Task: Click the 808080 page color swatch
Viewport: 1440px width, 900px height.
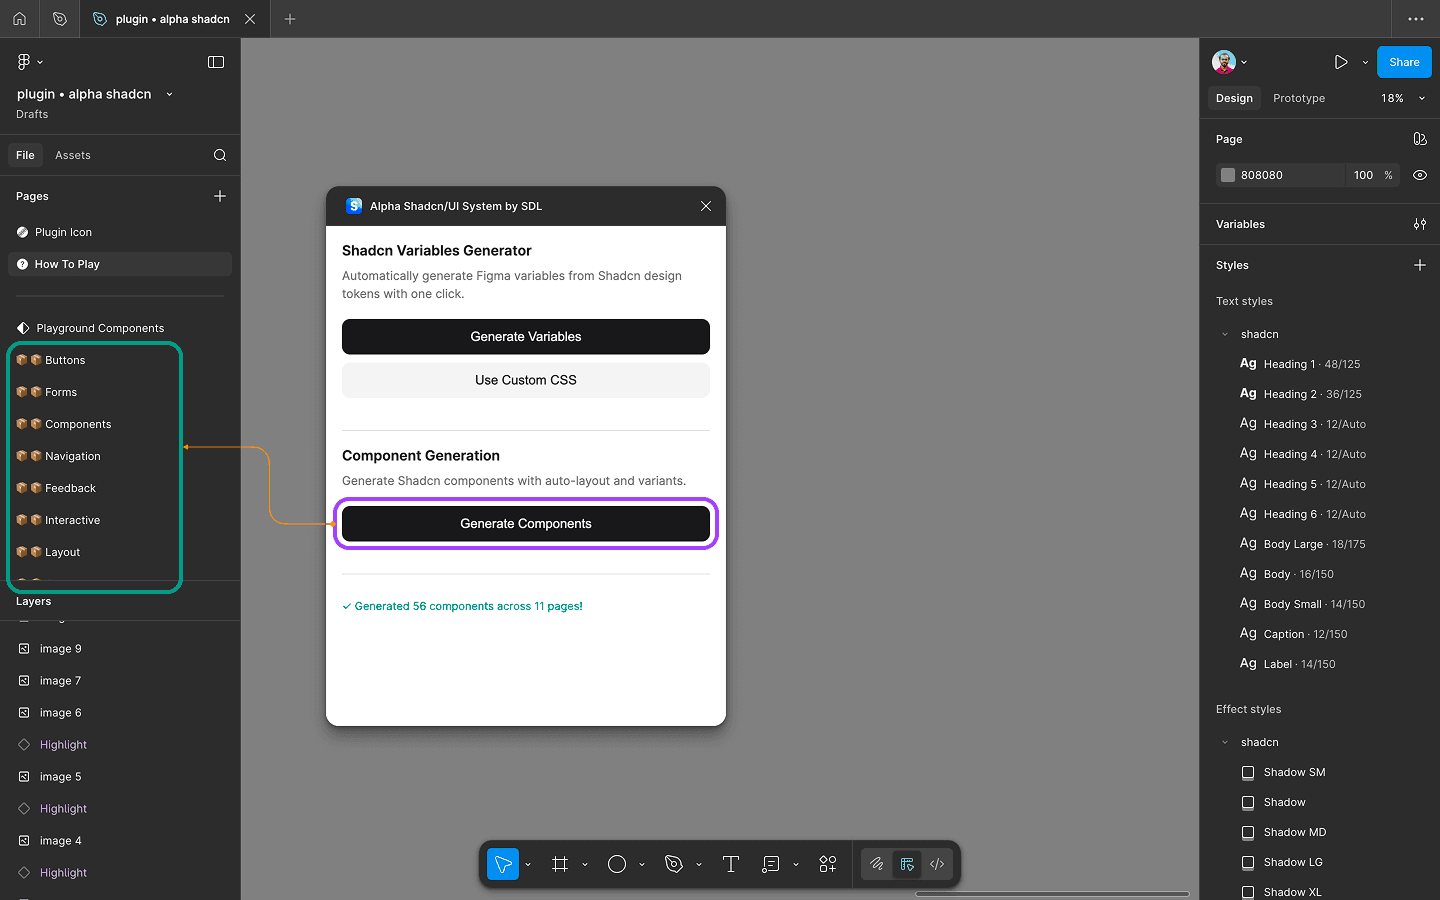Action: click(x=1228, y=175)
